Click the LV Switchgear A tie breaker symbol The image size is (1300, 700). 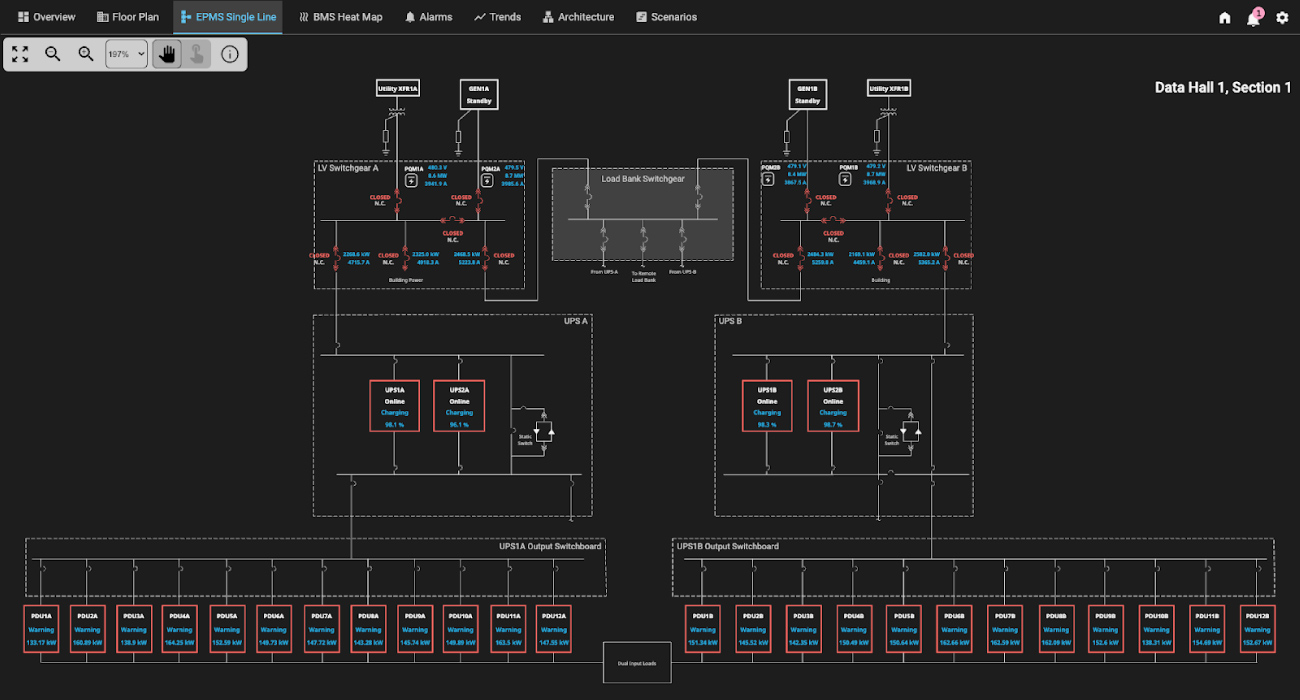(453, 220)
